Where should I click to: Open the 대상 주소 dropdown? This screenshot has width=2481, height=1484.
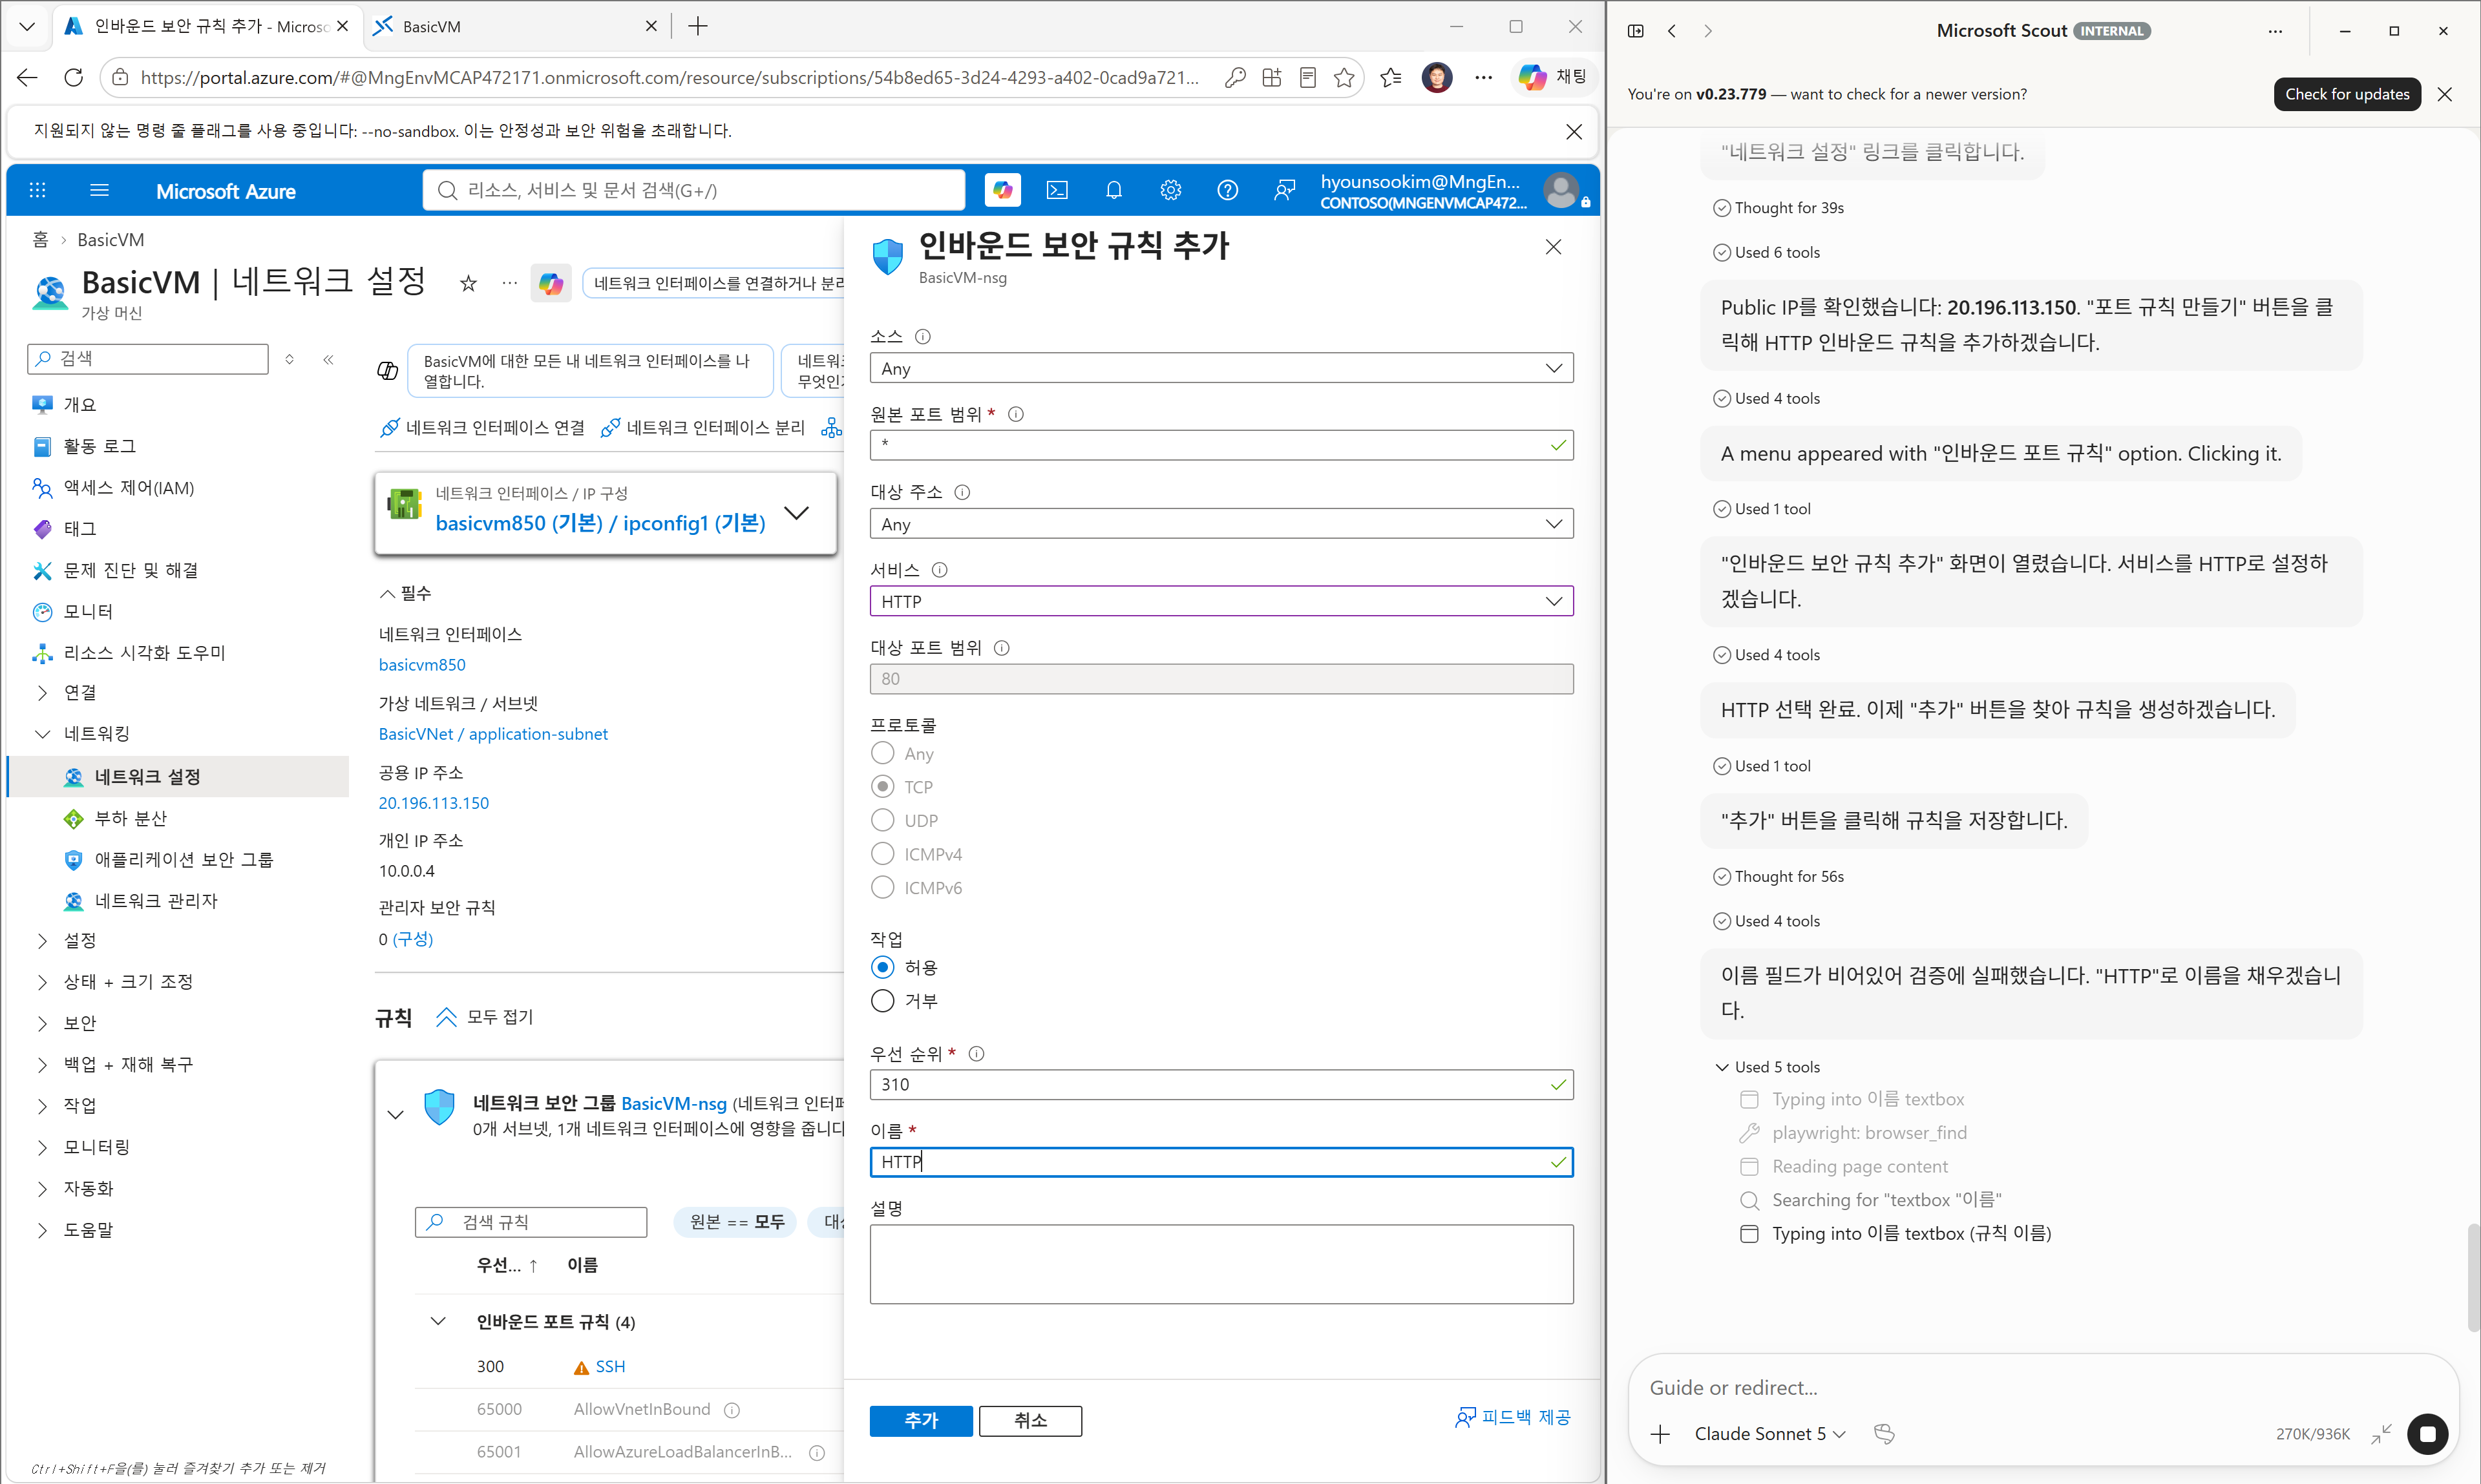pyautogui.click(x=1221, y=524)
